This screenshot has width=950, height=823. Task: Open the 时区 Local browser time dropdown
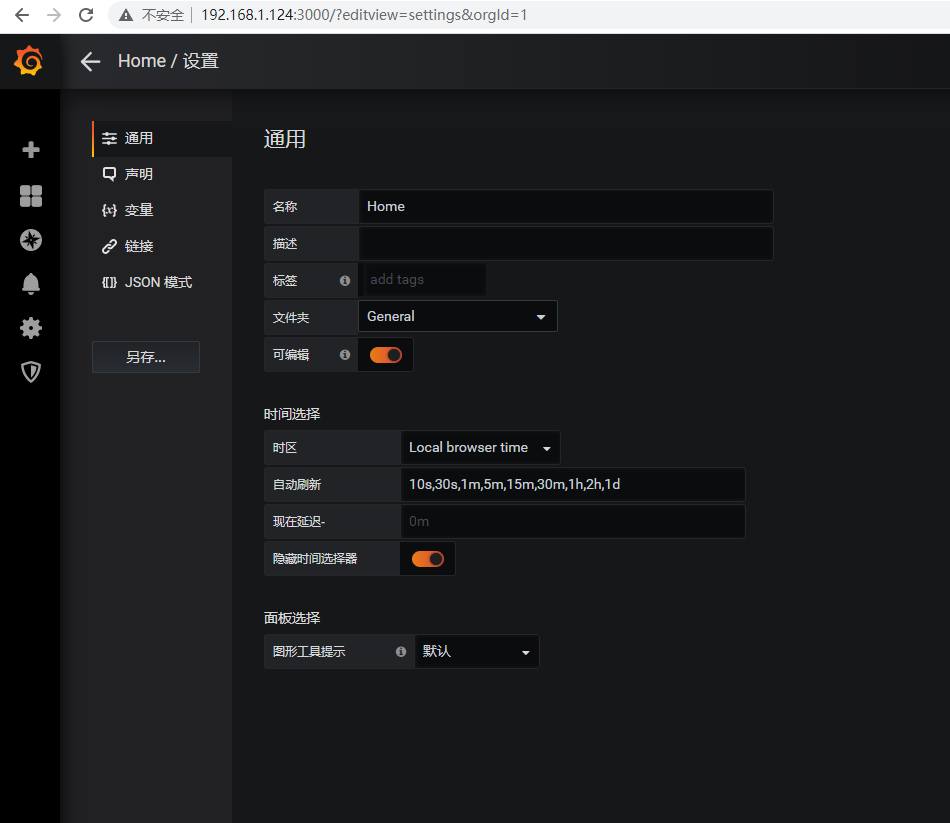tap(480, 447)
